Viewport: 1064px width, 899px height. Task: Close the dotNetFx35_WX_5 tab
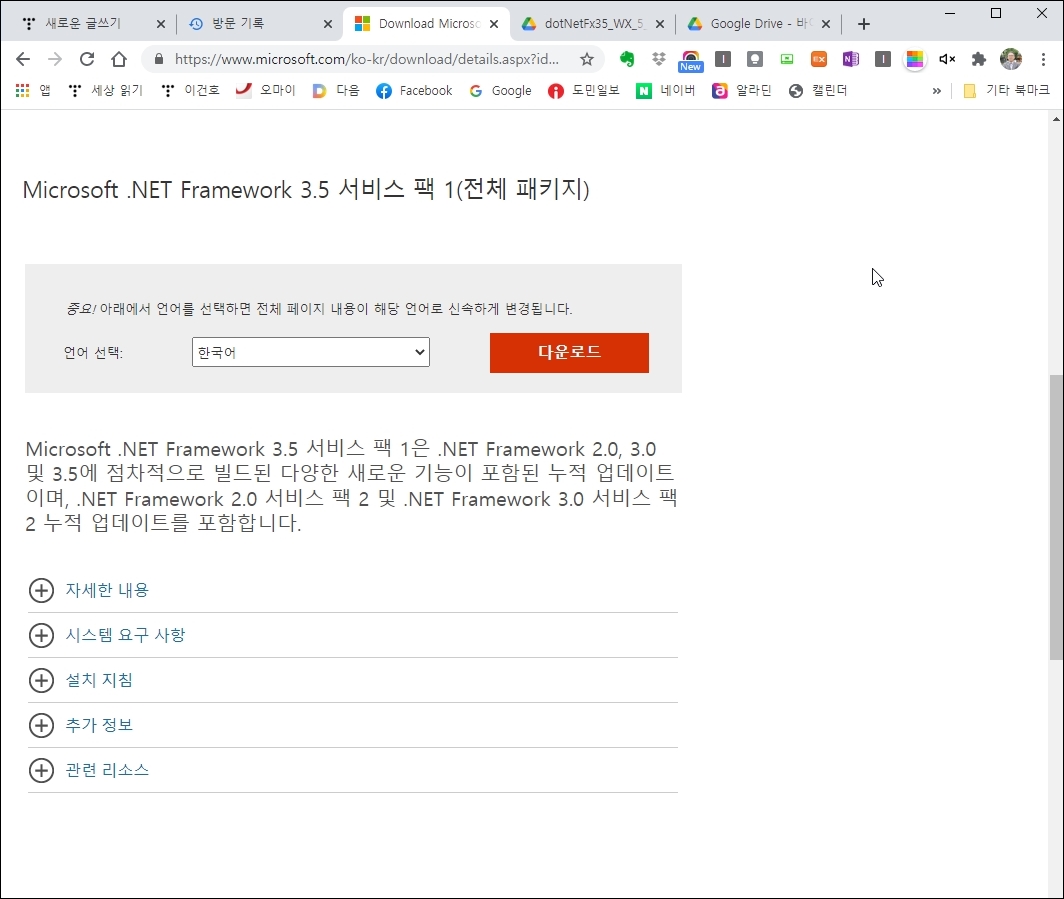point(660,24)
